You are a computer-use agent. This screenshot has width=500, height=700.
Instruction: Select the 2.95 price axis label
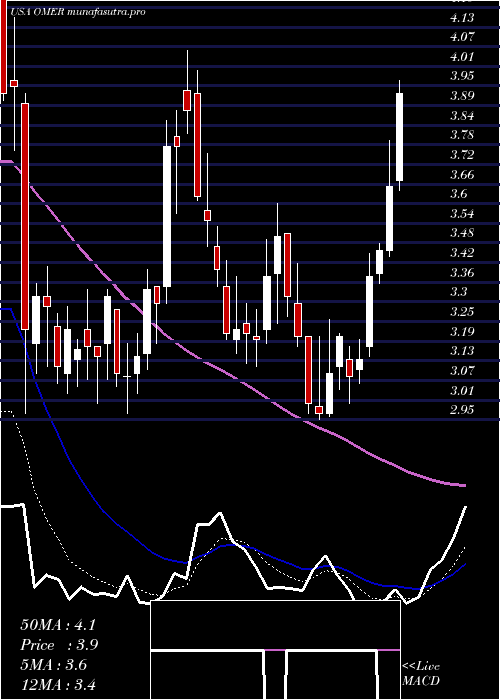462,410
